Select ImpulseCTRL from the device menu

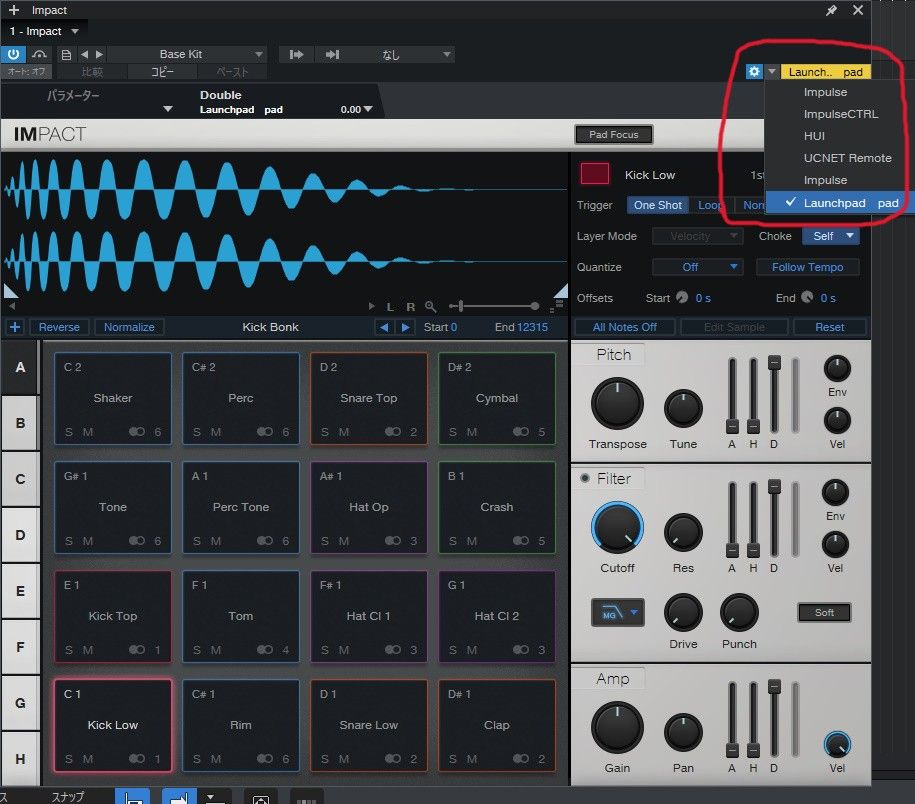point(840,114)
